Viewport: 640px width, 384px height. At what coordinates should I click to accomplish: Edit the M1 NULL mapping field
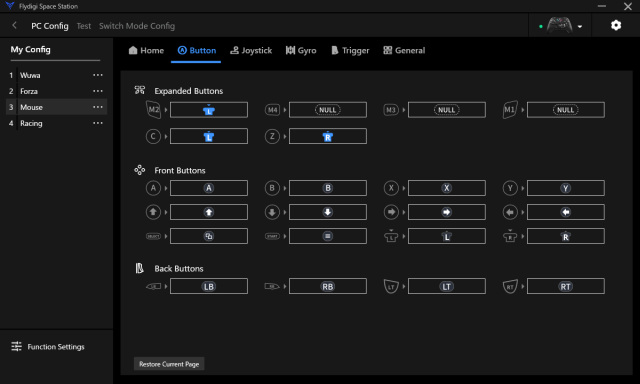[x=566, y=110]
